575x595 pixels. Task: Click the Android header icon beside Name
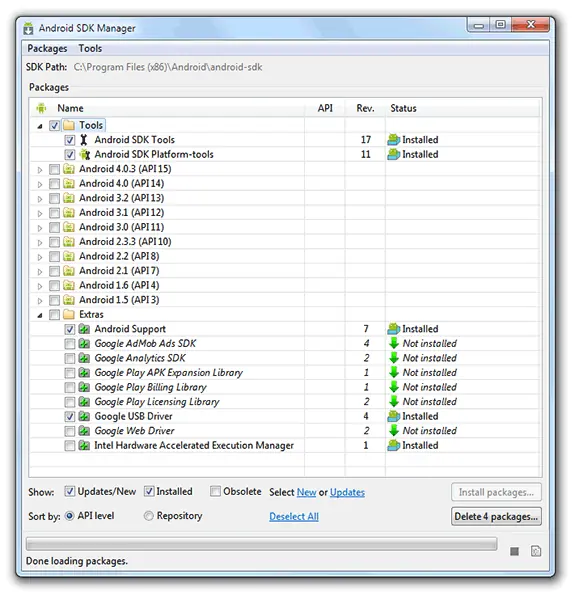point(41,108)
